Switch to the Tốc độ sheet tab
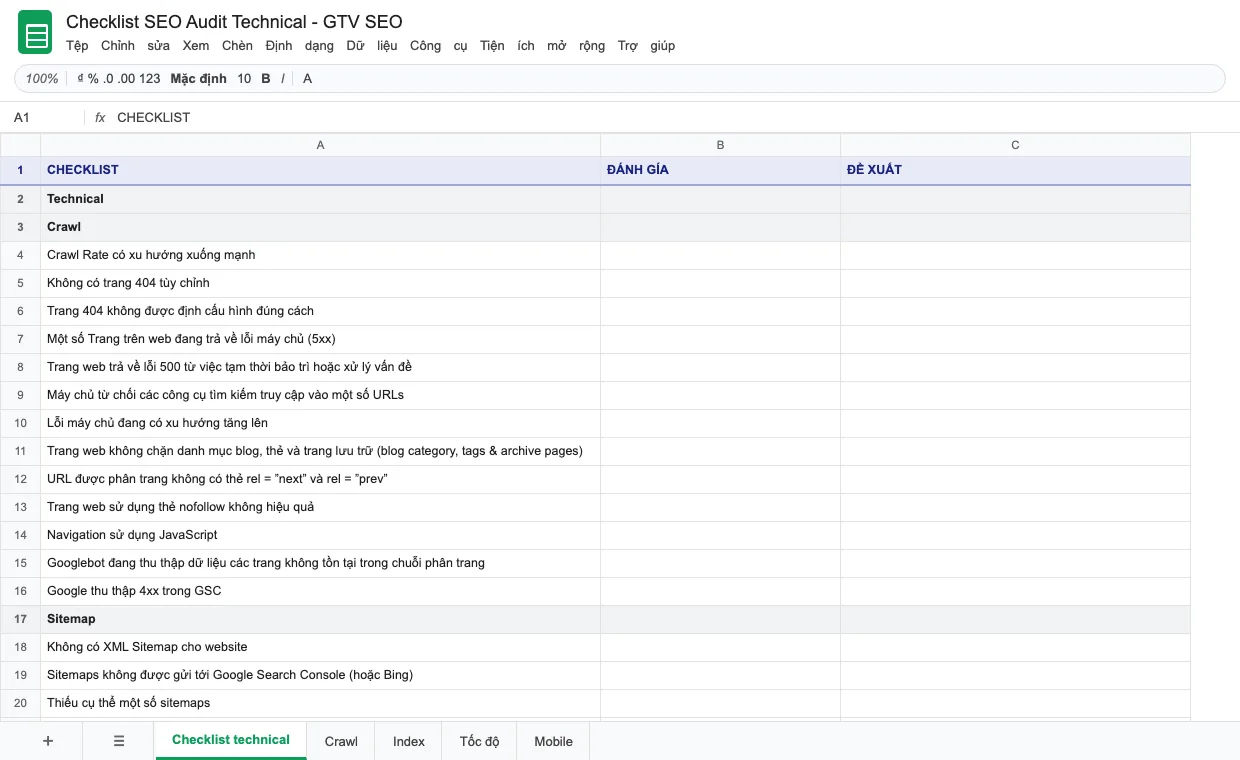Image resolution: width=1240 pixels, height=760 pixels. tap(480, 741)
